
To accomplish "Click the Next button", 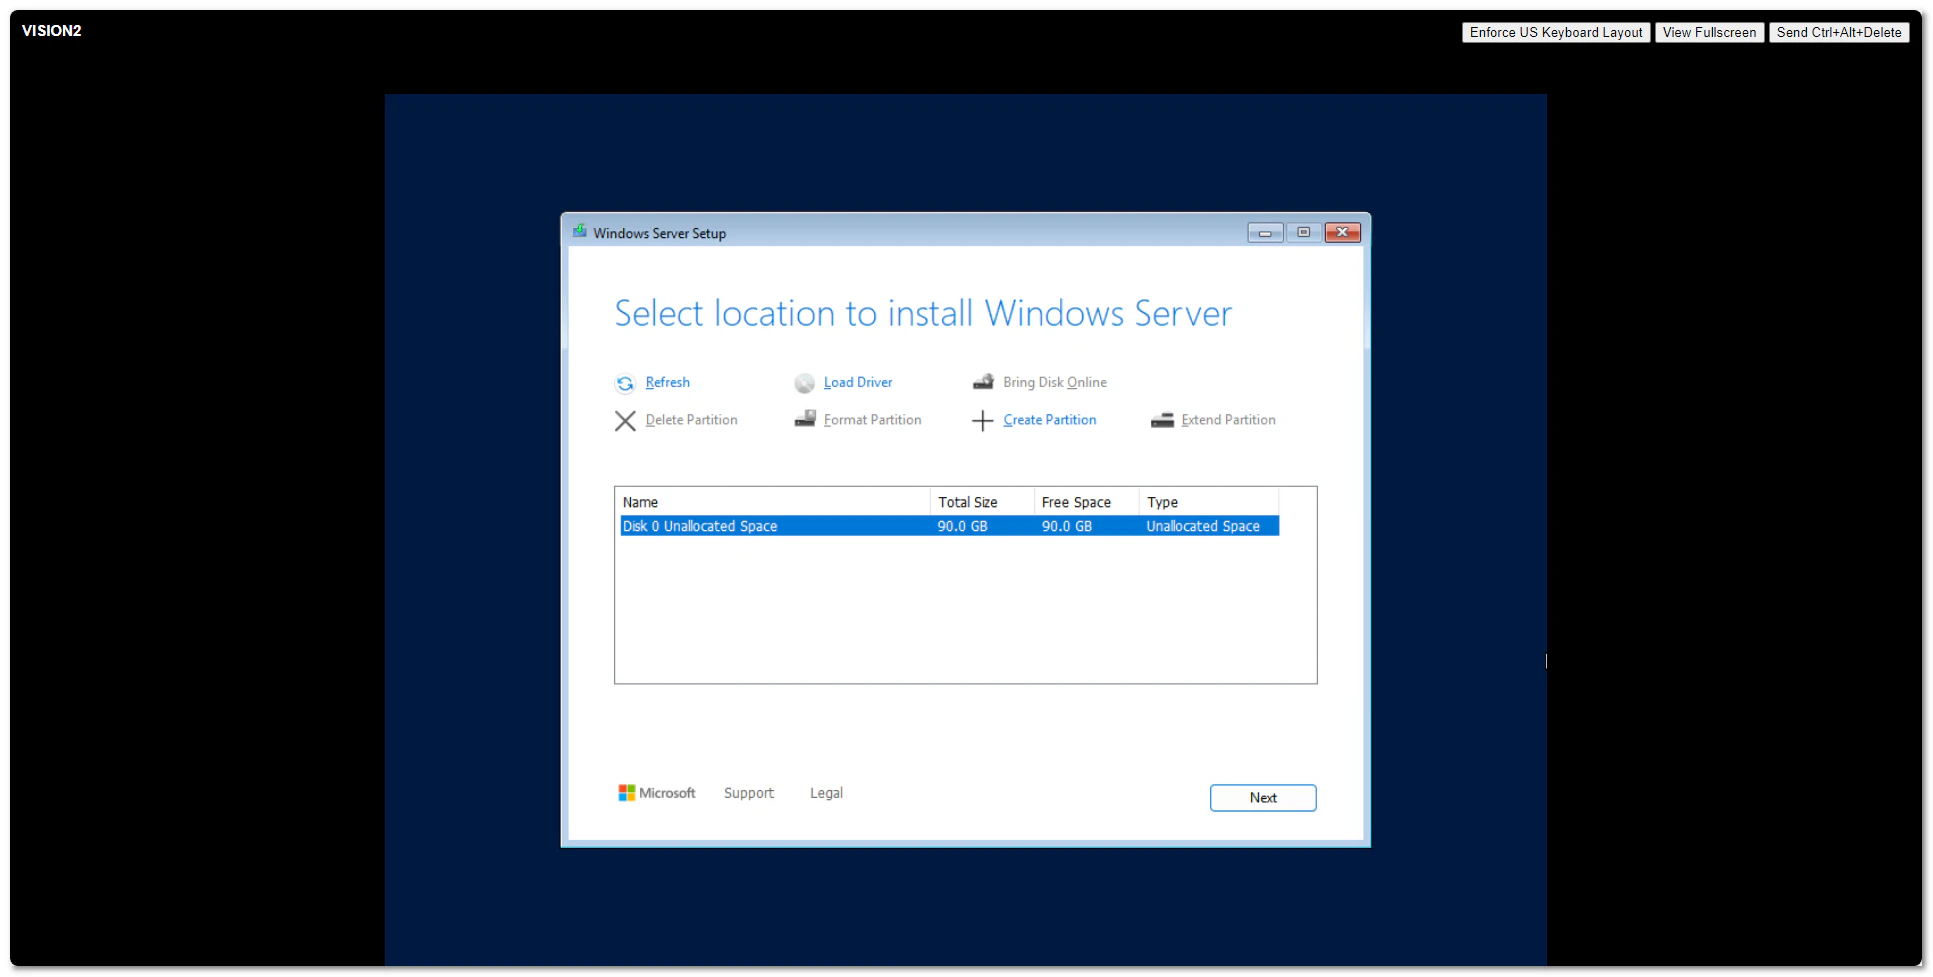I will click(1263, 798).
